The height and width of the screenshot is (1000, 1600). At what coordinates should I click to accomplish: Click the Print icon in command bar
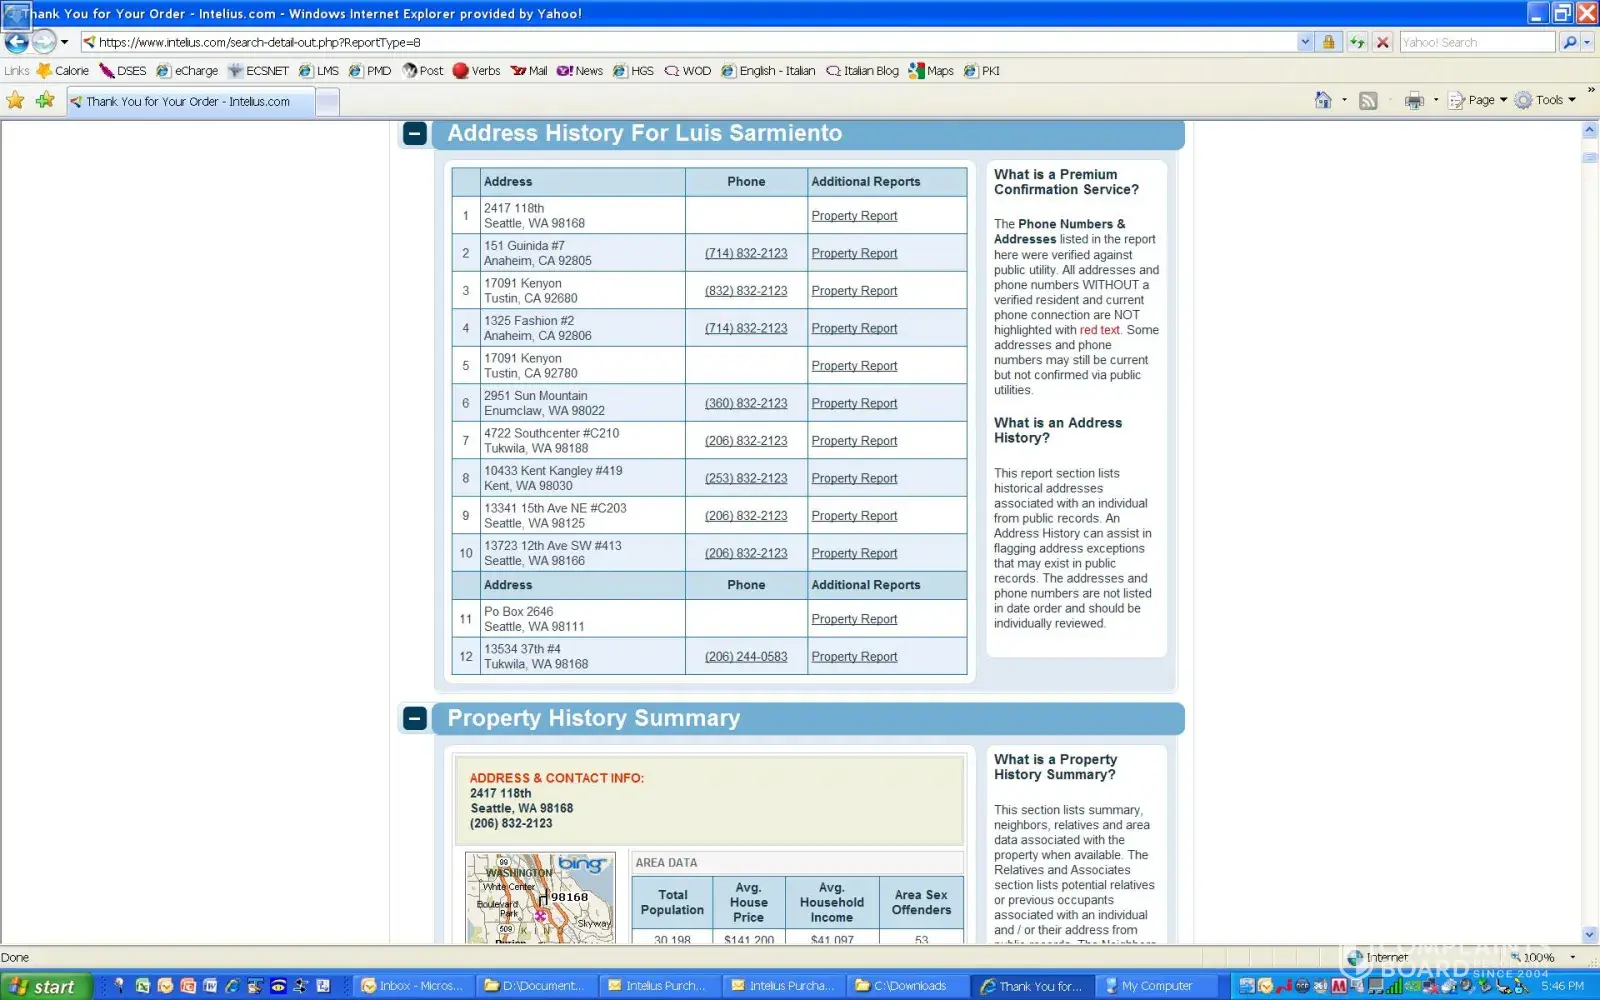[1414, 100]
